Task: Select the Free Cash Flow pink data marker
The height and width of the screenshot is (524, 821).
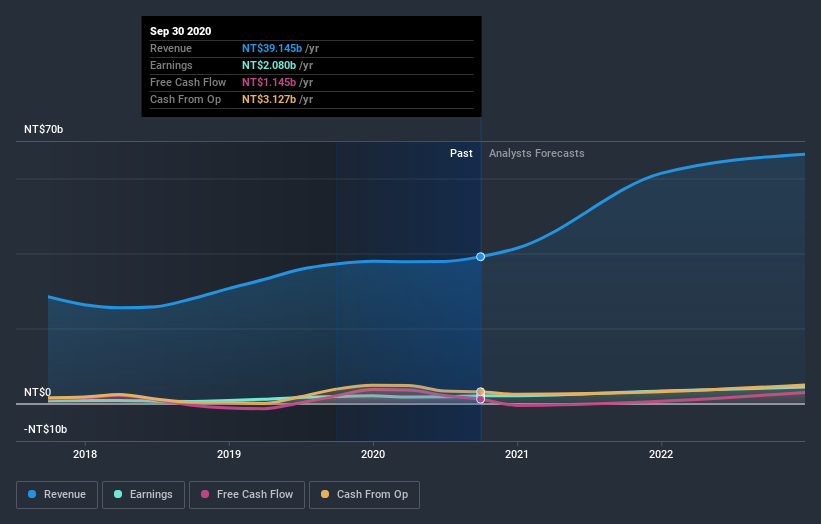Action: (x=481, y=399)
